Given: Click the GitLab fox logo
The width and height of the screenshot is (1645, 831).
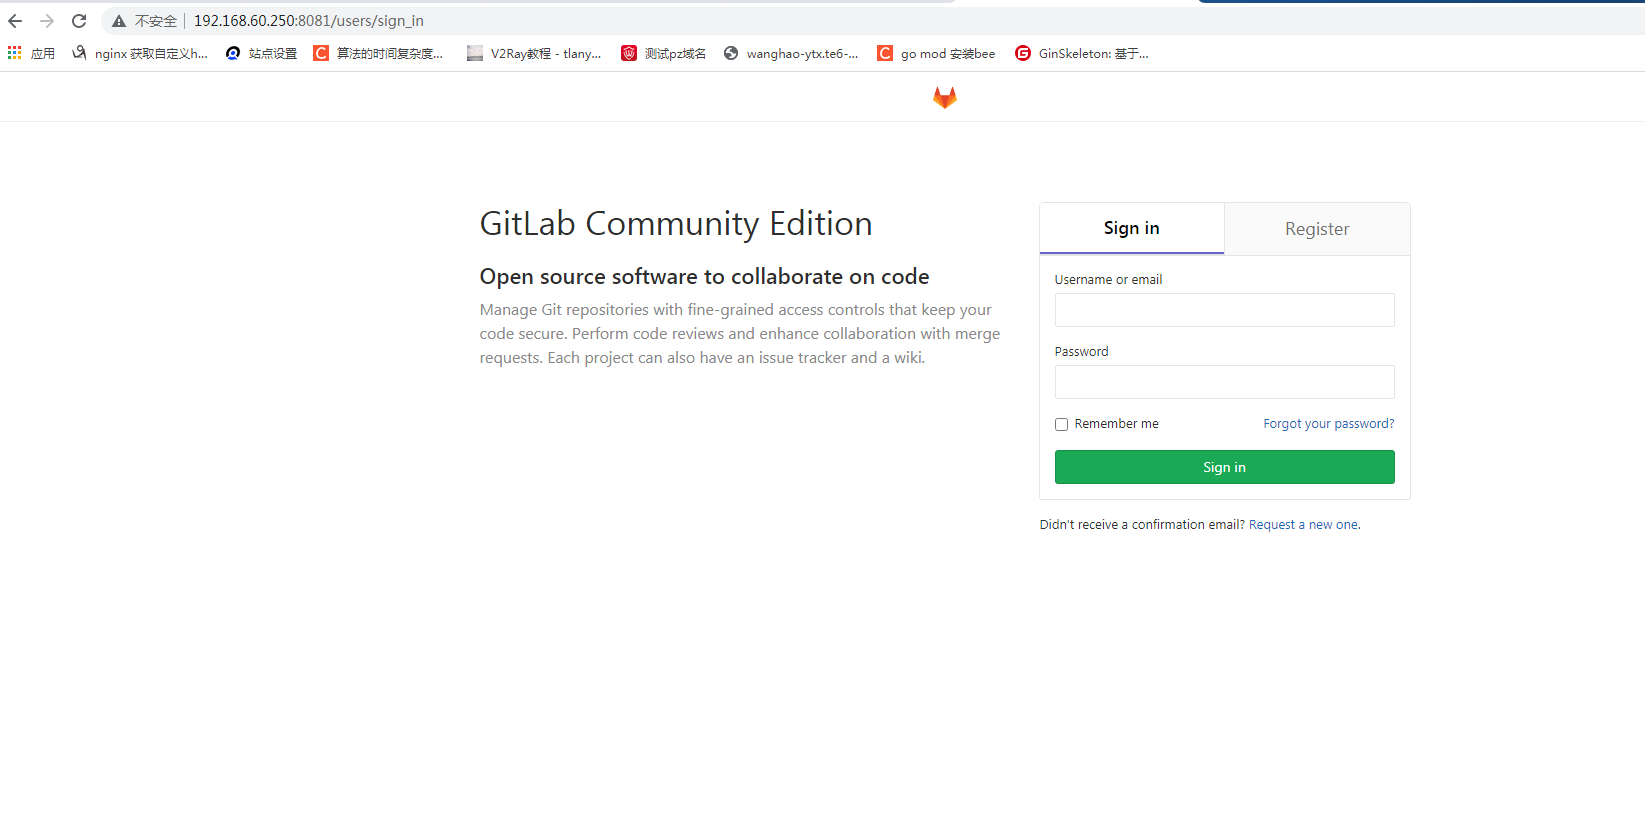Looking at the screenshot, I should (945, 97).
